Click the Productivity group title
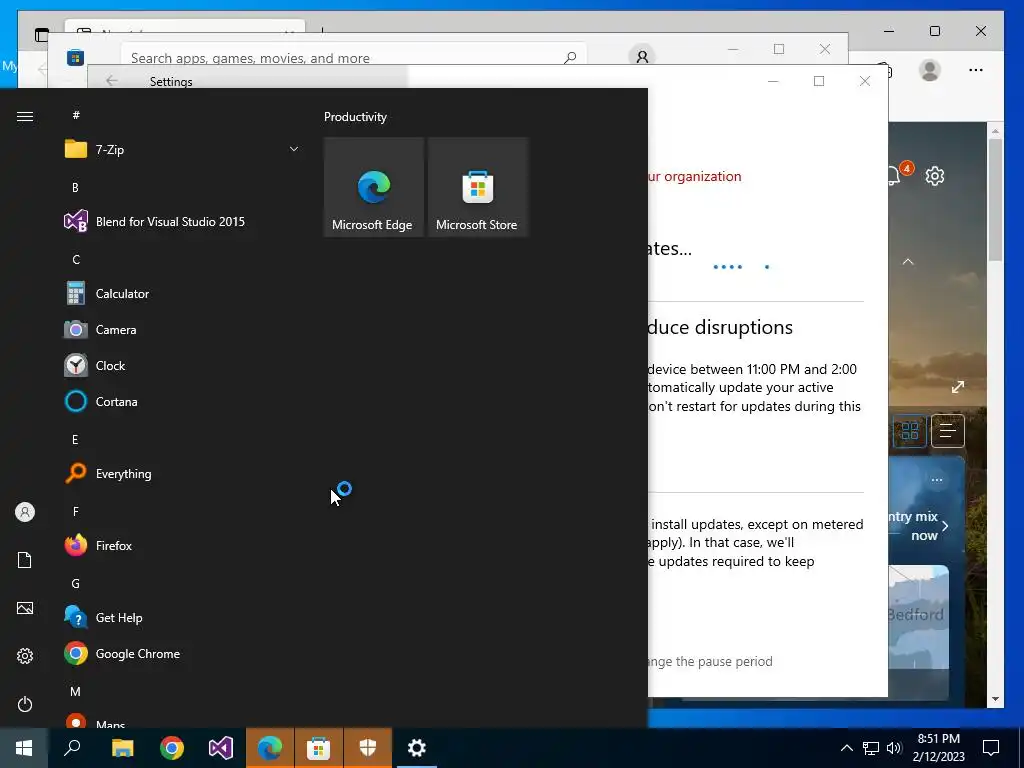1024x768 pixels. click(355, 117)
